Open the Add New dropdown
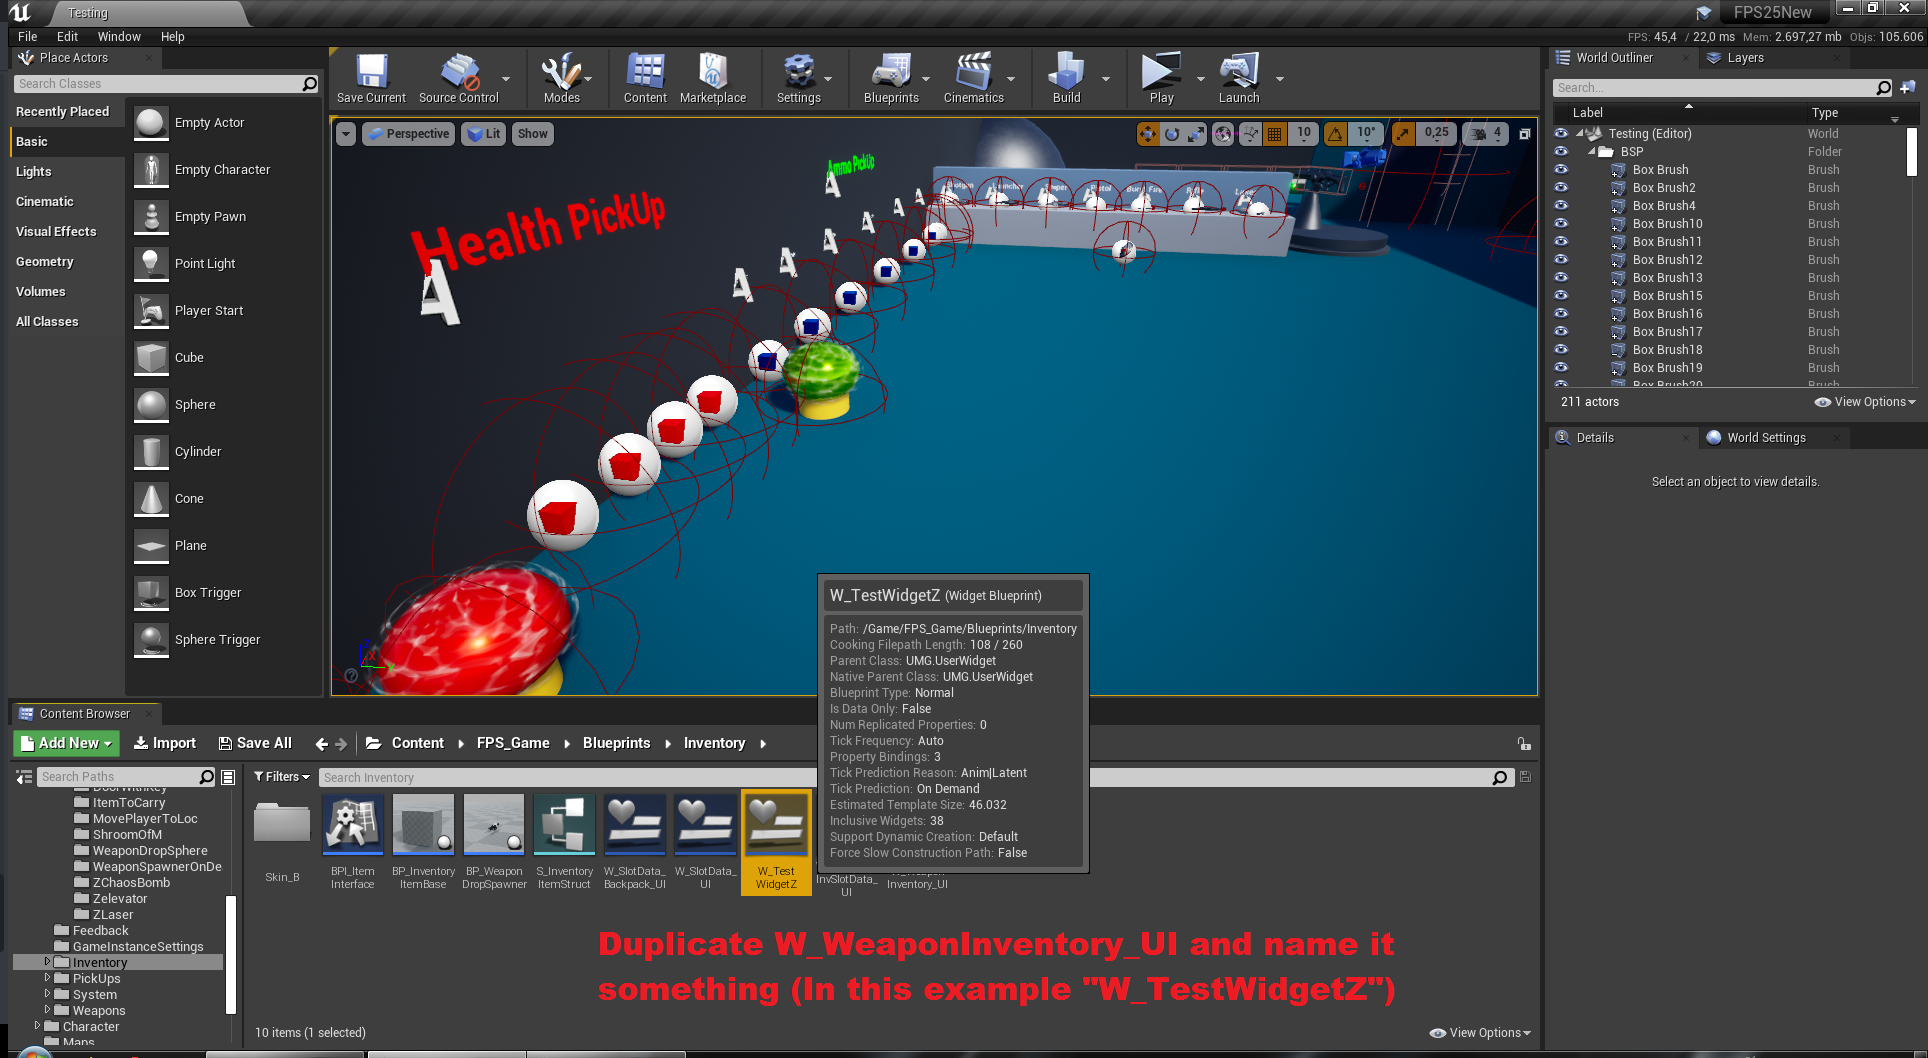Screen dimensions: 1928x1058 point(67,743)
